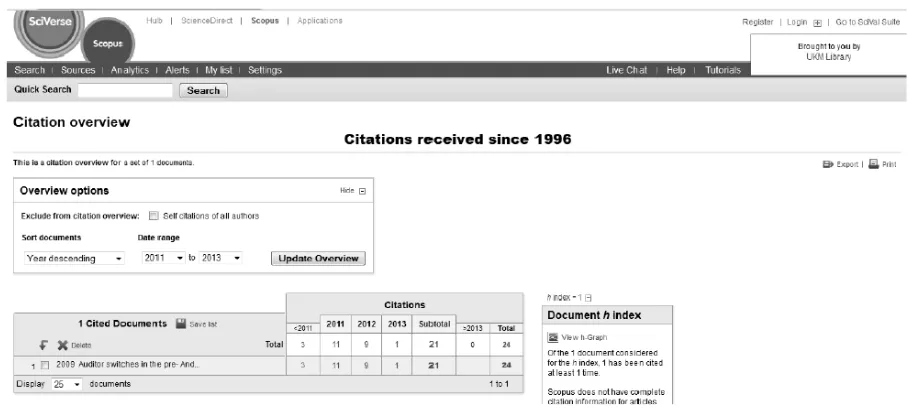Click the plus icon next to Login

click(817, 23)
